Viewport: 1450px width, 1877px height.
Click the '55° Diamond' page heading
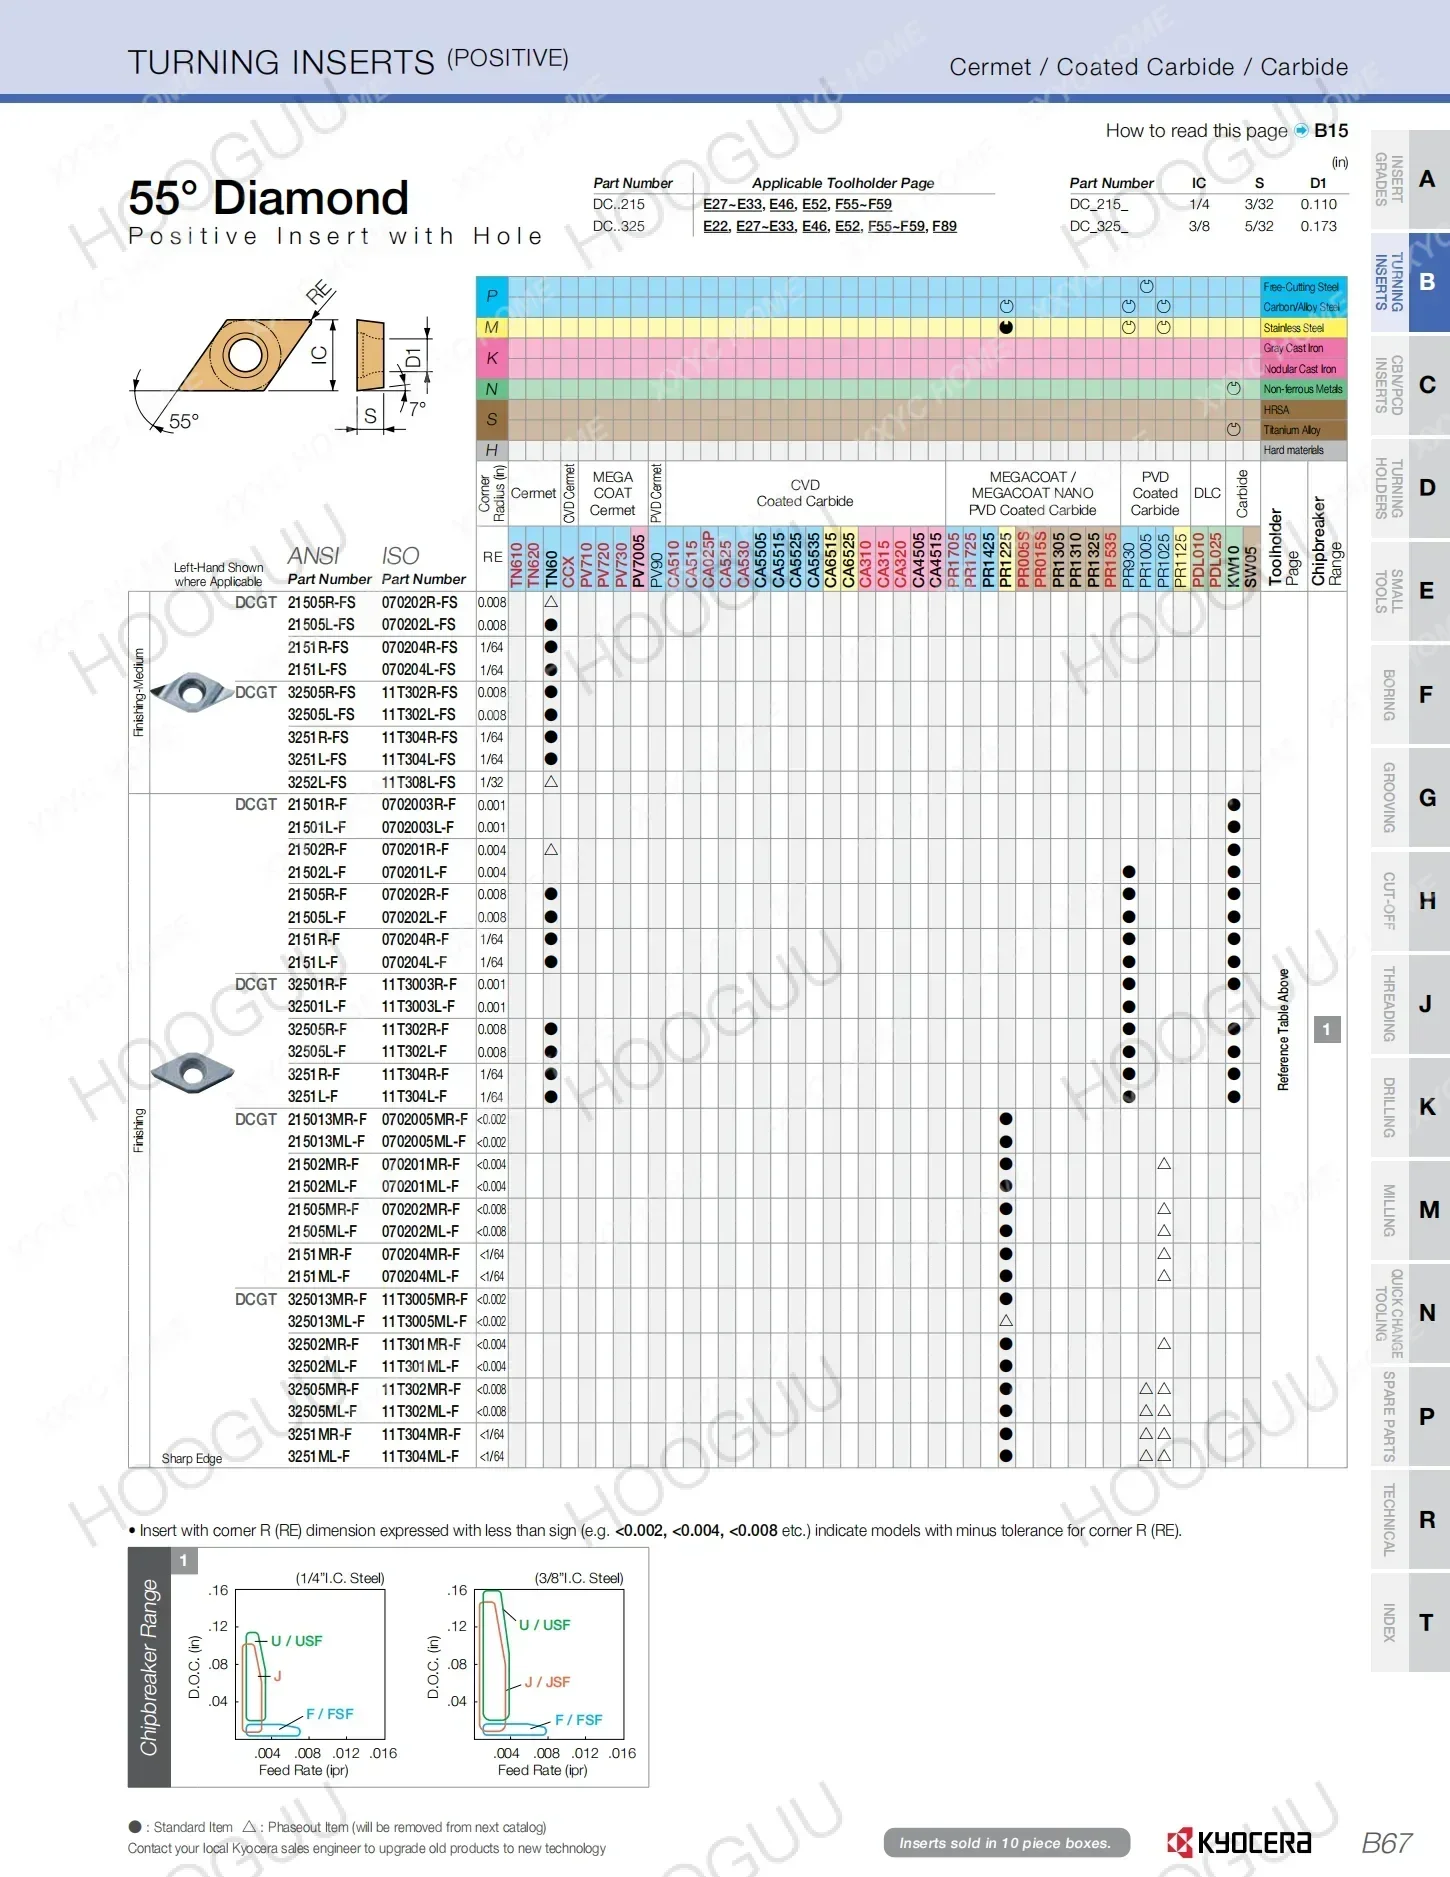269,198
